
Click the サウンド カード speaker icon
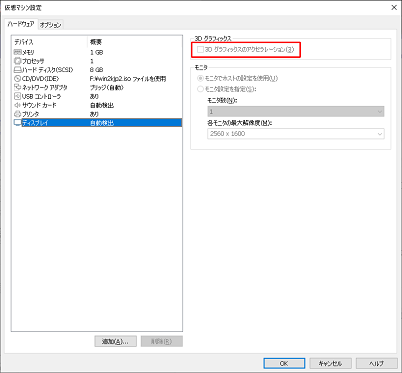(x=18, y=105)
